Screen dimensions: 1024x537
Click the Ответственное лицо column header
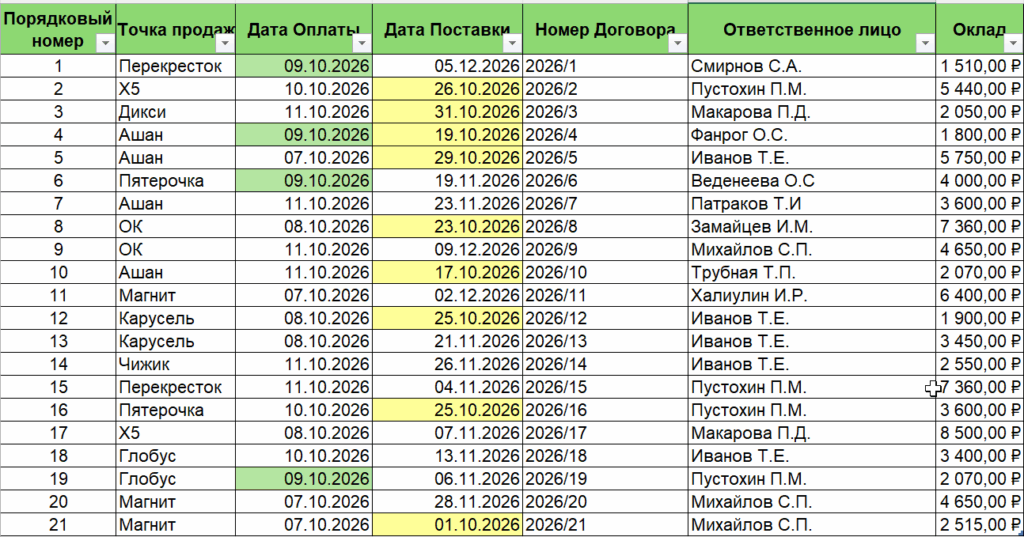tap(812, 29)
